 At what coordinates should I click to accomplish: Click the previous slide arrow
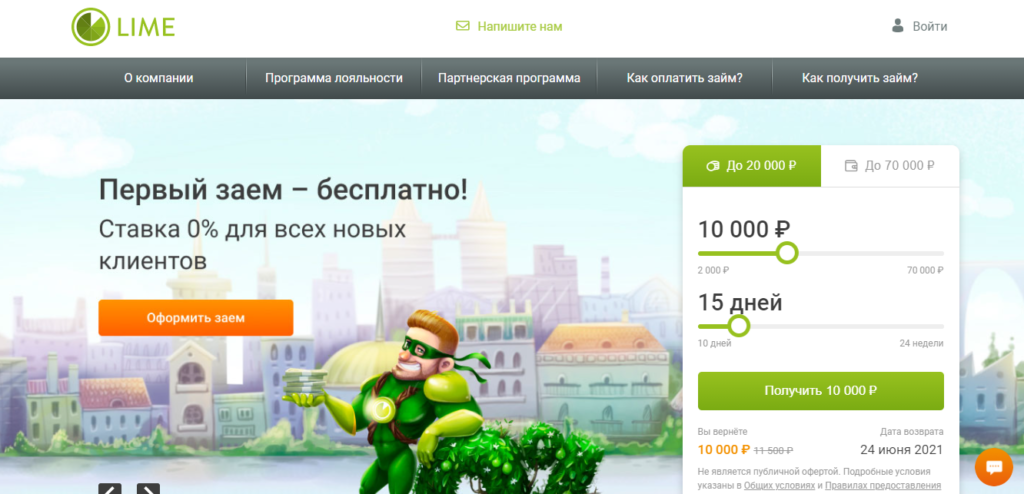110,489
